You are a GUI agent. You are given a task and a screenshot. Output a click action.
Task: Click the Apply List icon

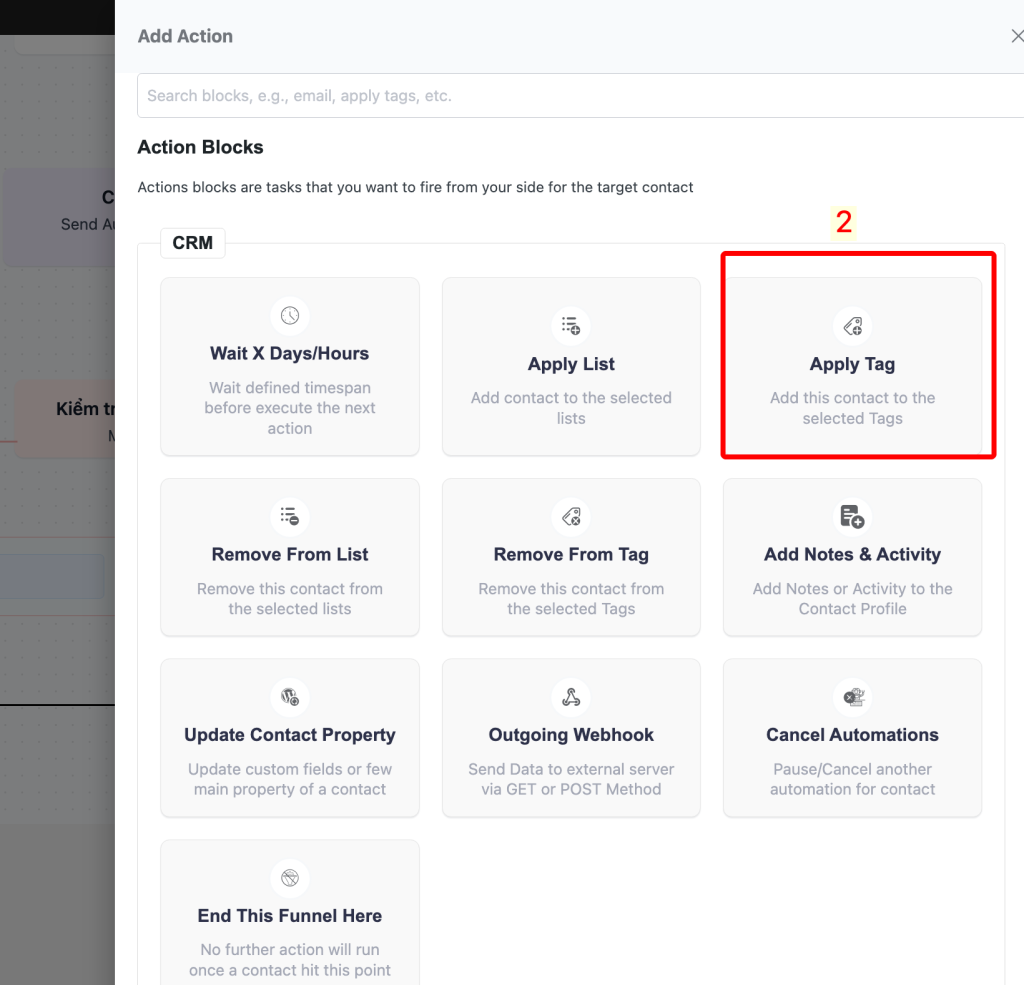[571, 326]
